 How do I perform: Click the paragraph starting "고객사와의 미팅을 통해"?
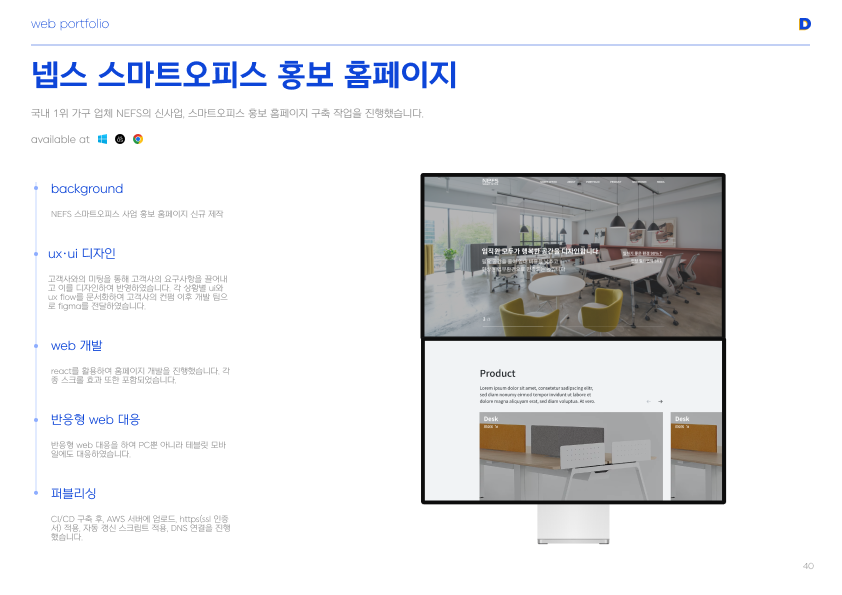pyautogui.click(x=138, y=292)
